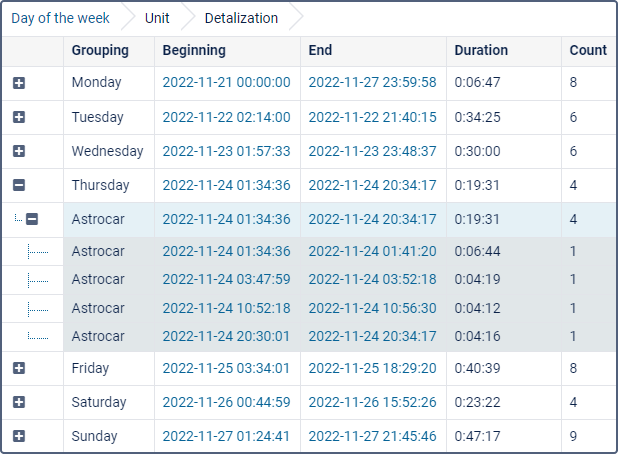The image size is (618, 454).
Task: Select the Unit breadcrumb
Action: click(157, 18)
